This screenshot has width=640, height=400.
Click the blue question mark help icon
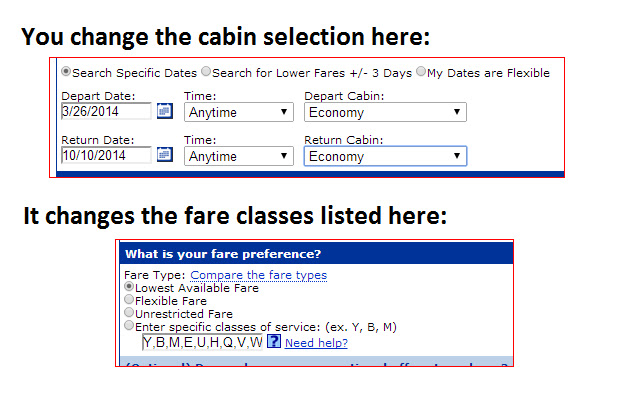click(x=274, y=343)
